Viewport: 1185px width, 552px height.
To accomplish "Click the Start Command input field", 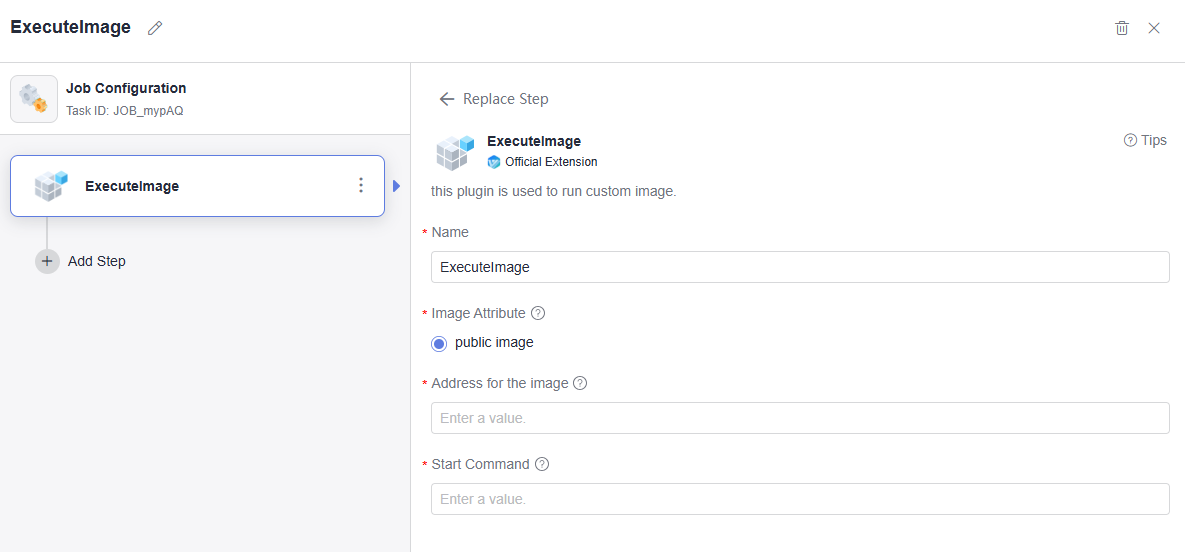I will point(800,499).
